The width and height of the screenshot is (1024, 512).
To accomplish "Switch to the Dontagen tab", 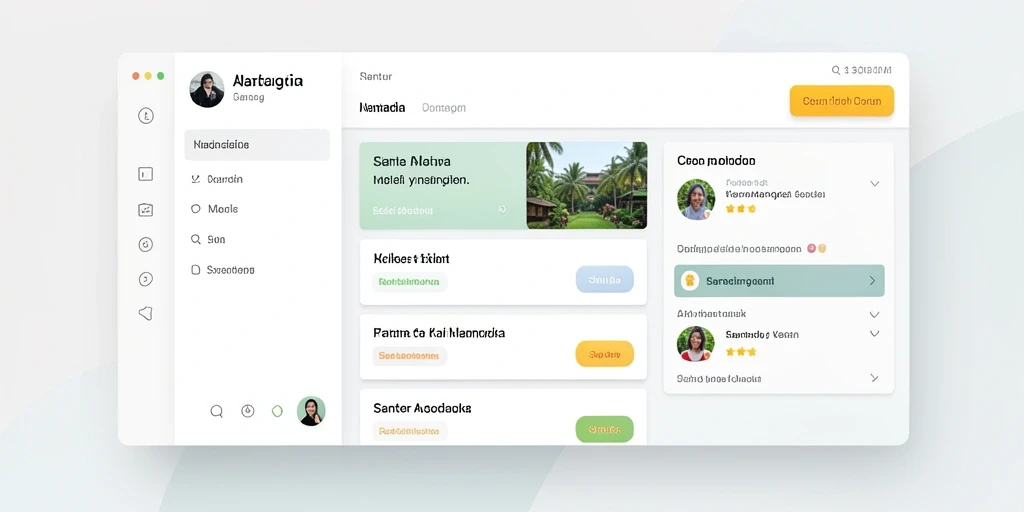I will click(x=444, y=108).
